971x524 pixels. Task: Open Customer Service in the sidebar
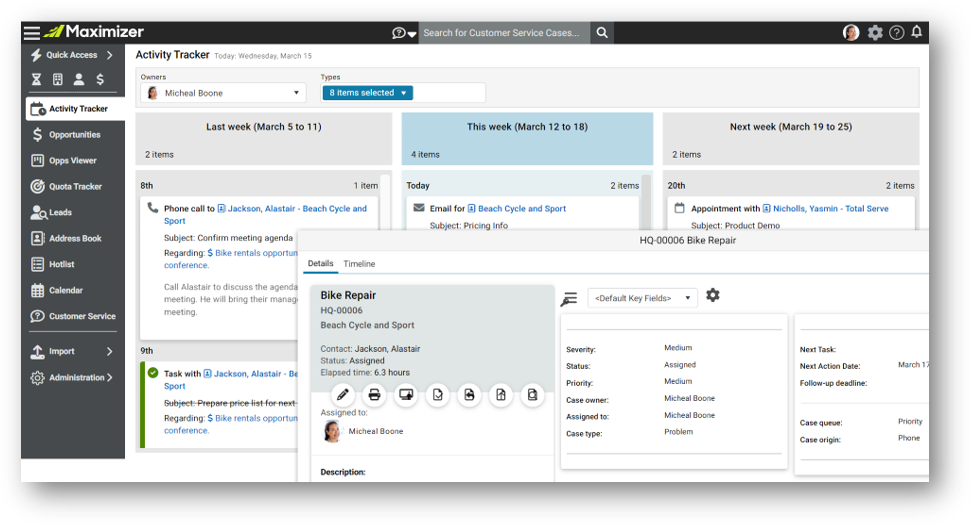point(73,317)
